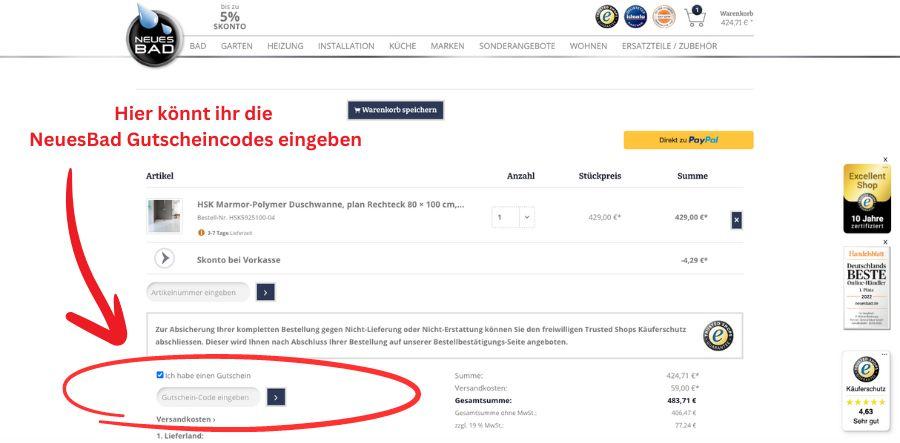Click the blue Idealo badge in header
This screenshot has height=443, width=900.
tap(636, 16)
